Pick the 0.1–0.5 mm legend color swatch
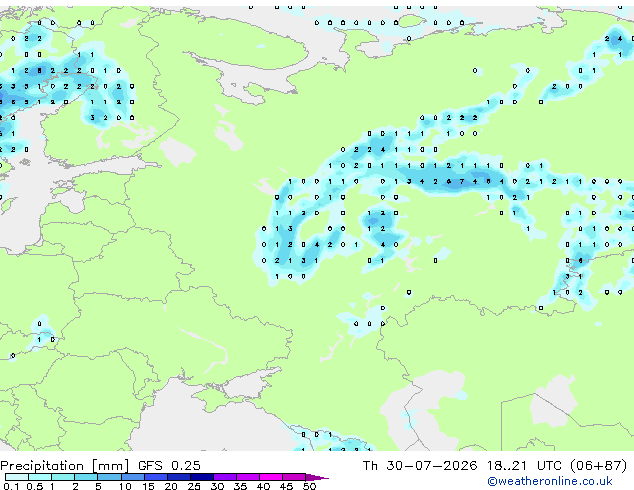This screenshot has height=490, width=634. [17, 477]
